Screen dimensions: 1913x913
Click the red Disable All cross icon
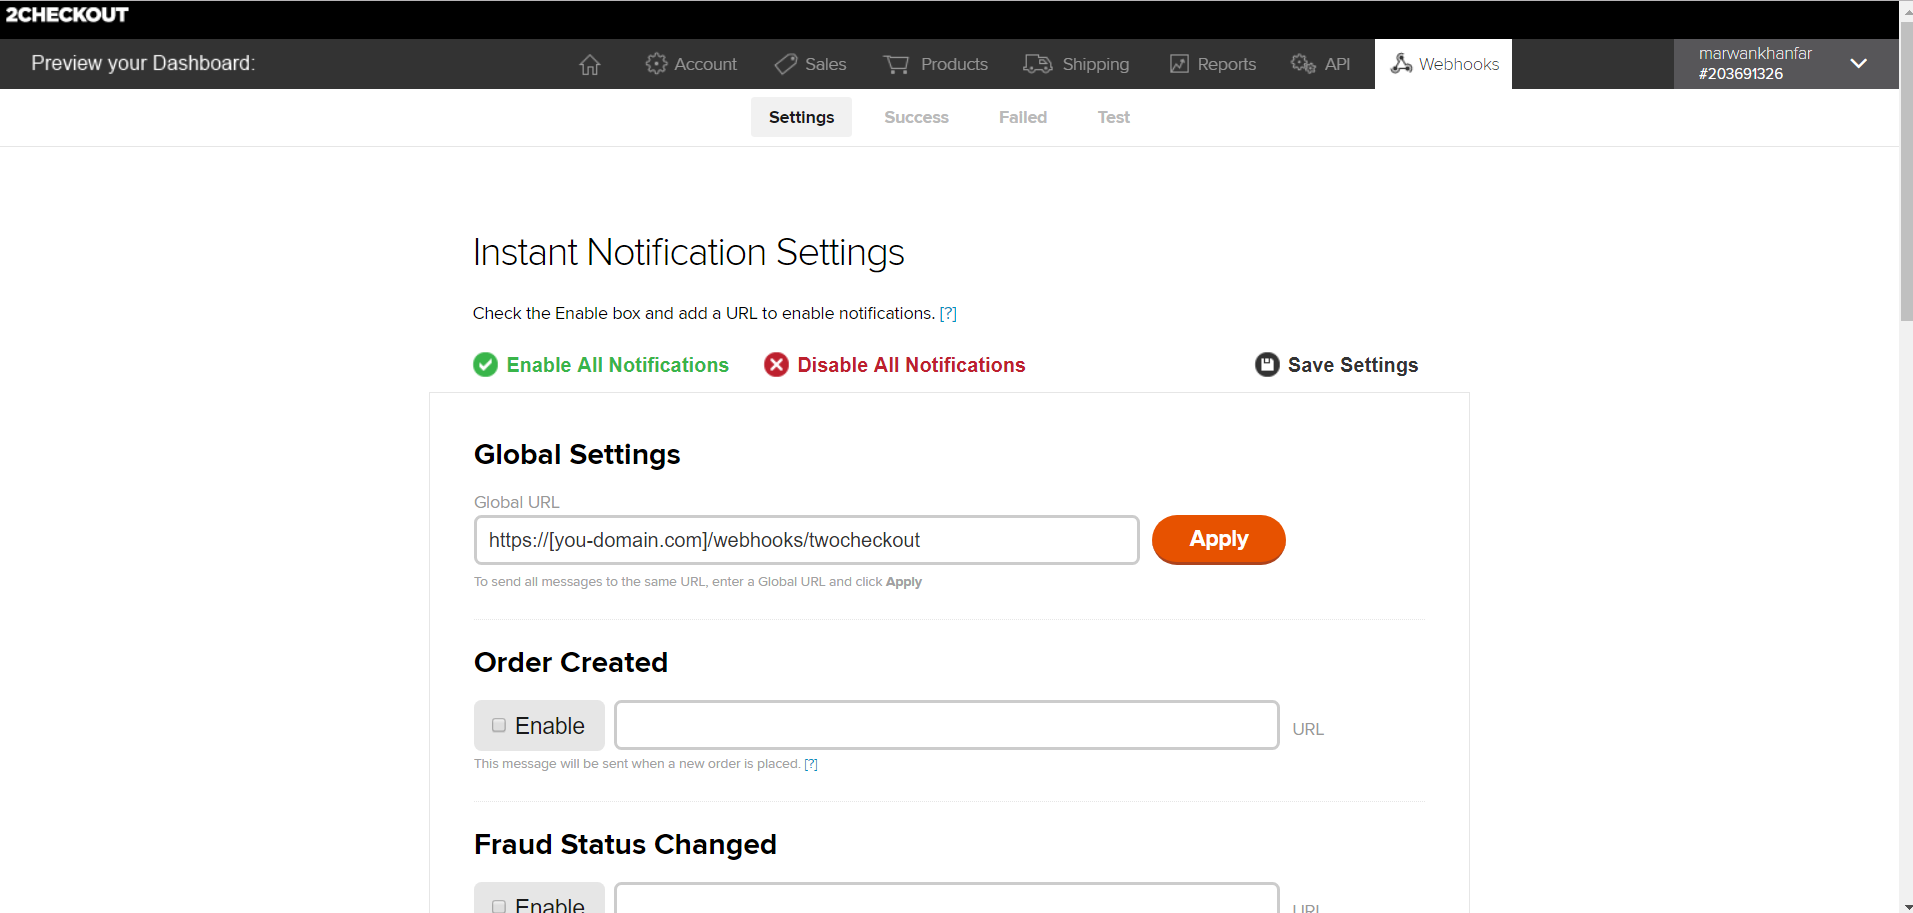pos(776,365)
